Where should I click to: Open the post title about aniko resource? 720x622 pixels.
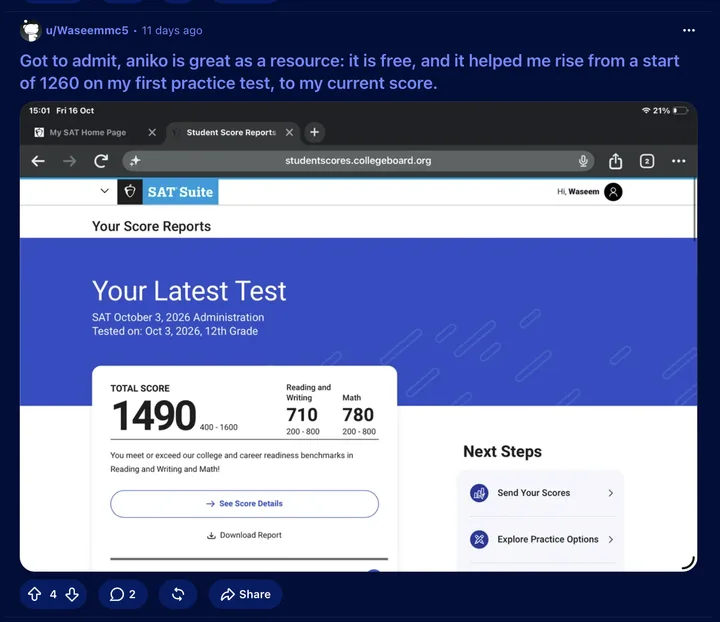coord(349,72)
